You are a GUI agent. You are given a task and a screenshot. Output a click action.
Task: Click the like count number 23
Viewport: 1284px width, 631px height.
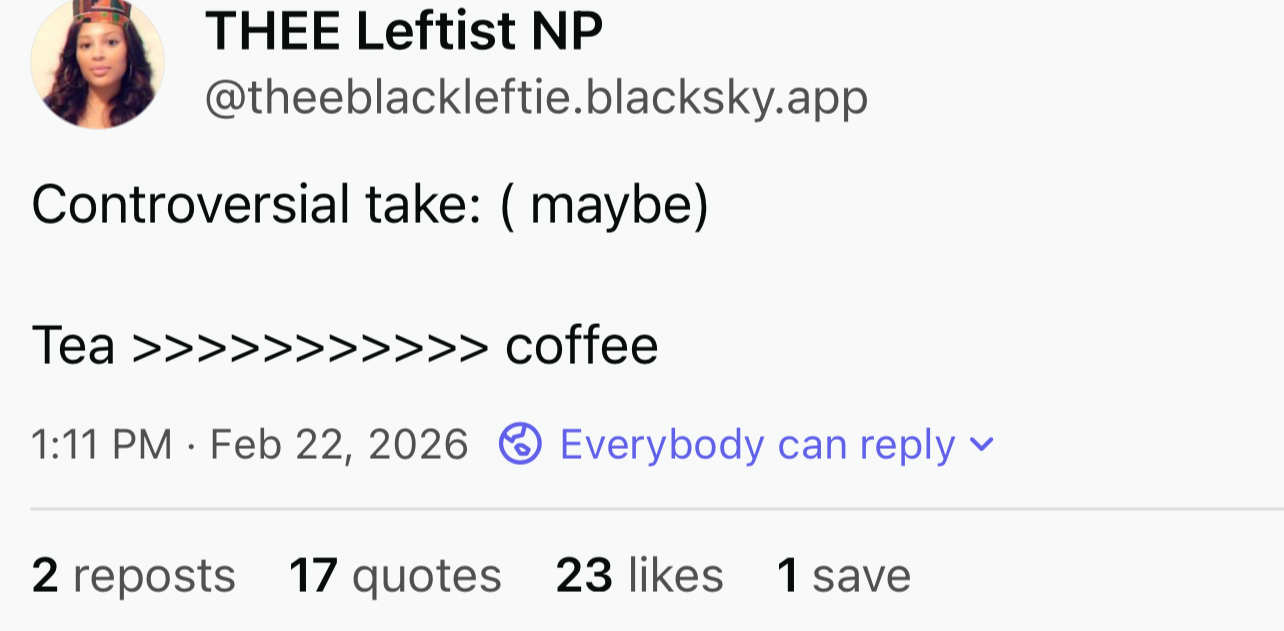(x=584, y=576)
